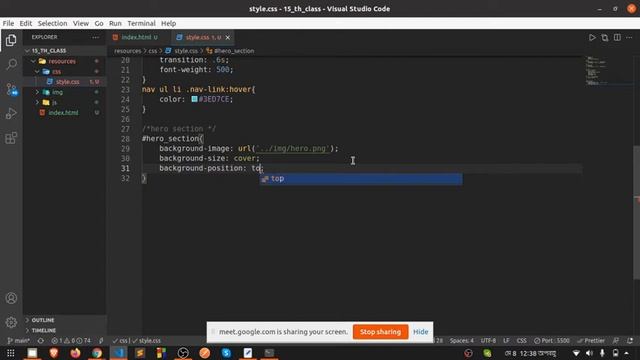Click the editor vertical scrollbar
This screenshot has height=360, width=640.
tap(636, 212)
